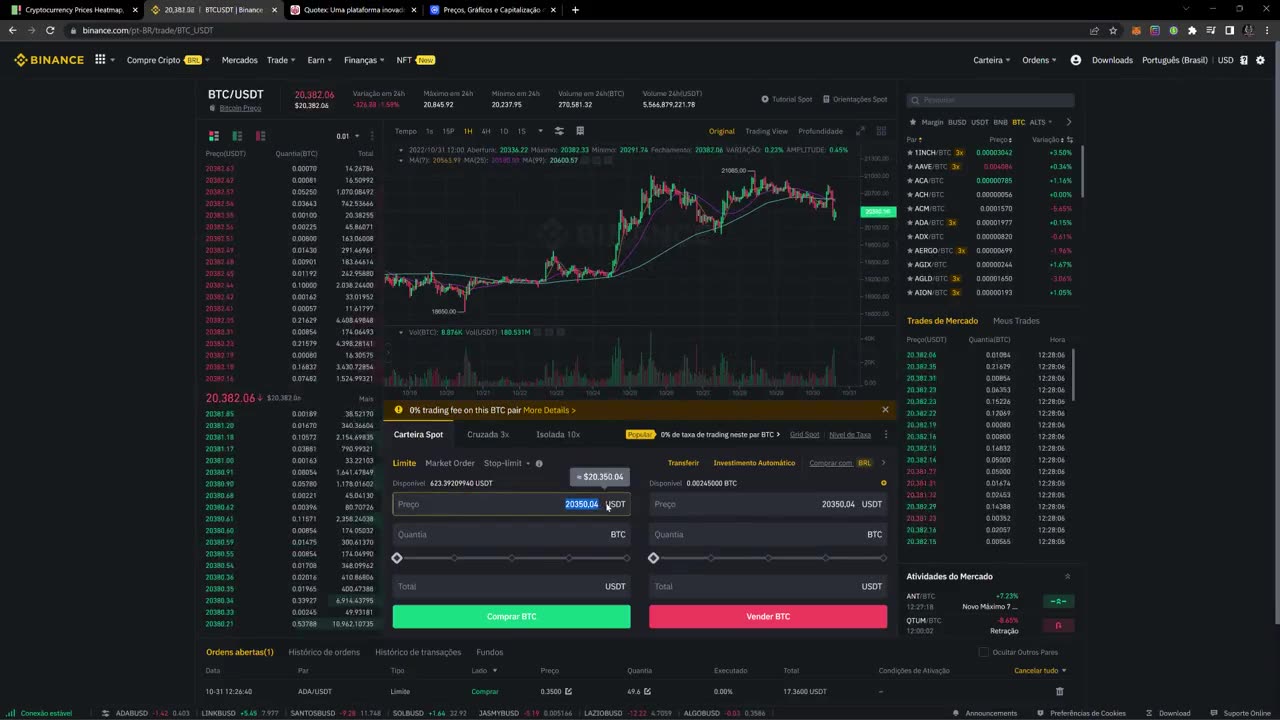The image size is (1280, 720).
Task: Click the Tutorial Spot play icon
Action: 765,99
